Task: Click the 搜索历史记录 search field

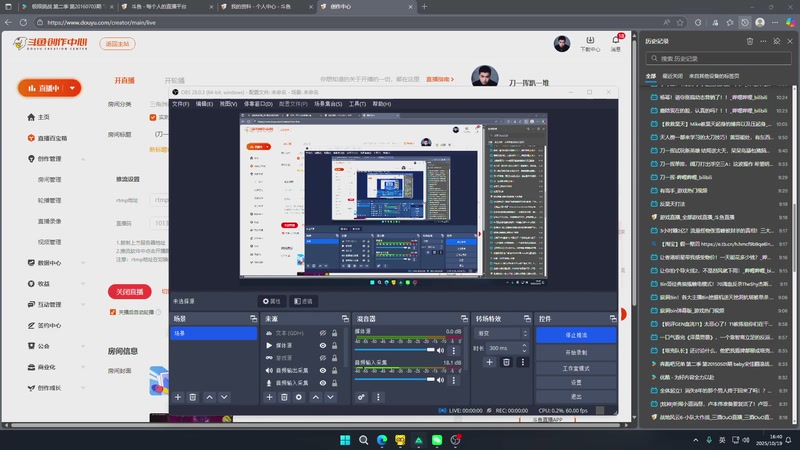Action: 718,59
